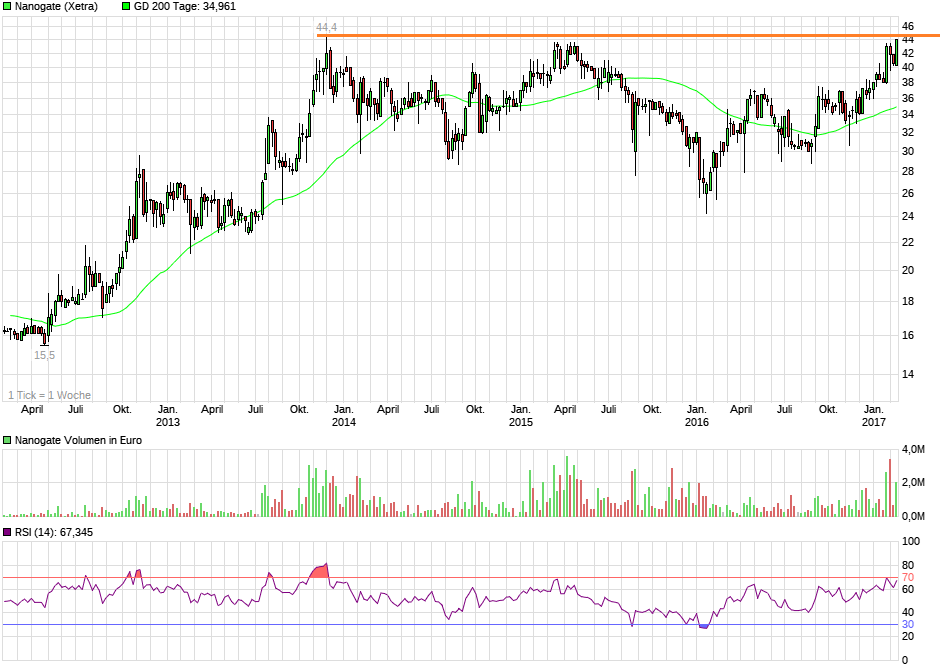Screen dimensions: 940x670
Task: Toggle the RSI (14) indicator visibility
Action: [7, 533]
